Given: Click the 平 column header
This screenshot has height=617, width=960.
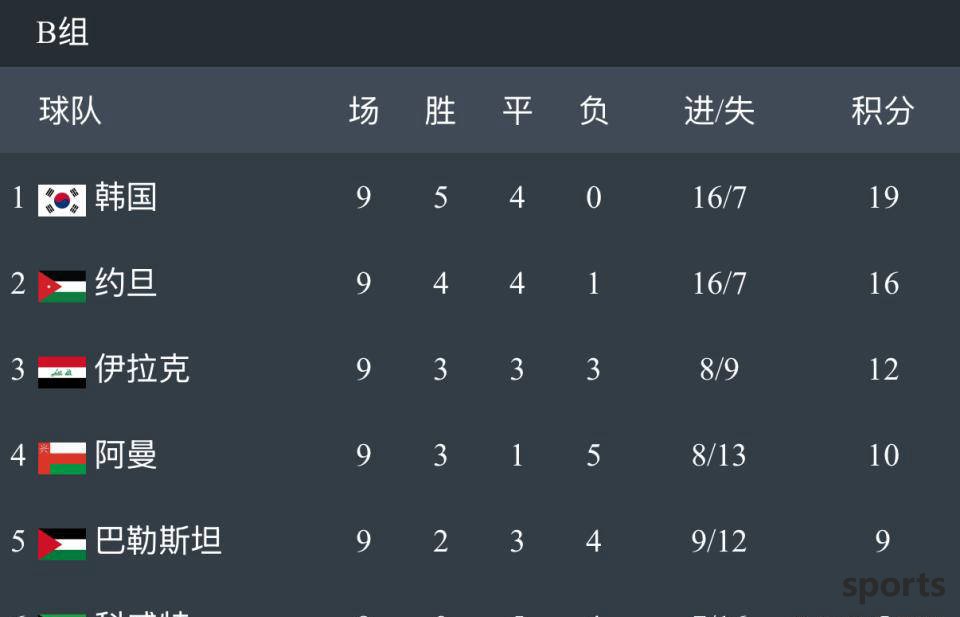Looking at the screenshot, I should click(x=517, y=111).
